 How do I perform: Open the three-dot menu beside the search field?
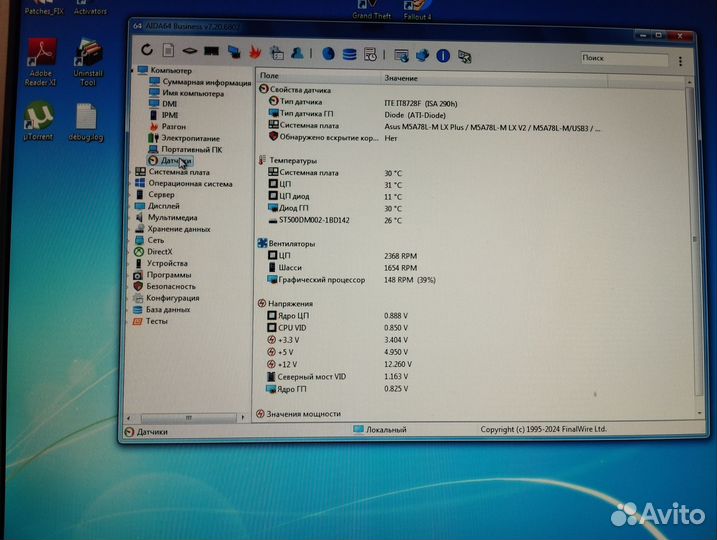coord(682,59)
